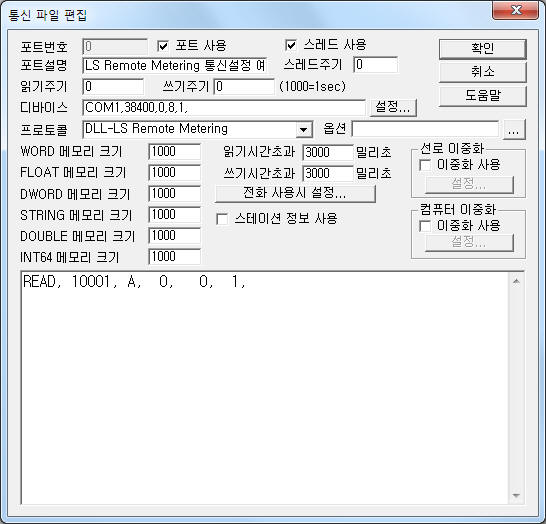Click into 읽기주기 input field
This screenshot has width=546, height=524.
(x=113, y=86)
